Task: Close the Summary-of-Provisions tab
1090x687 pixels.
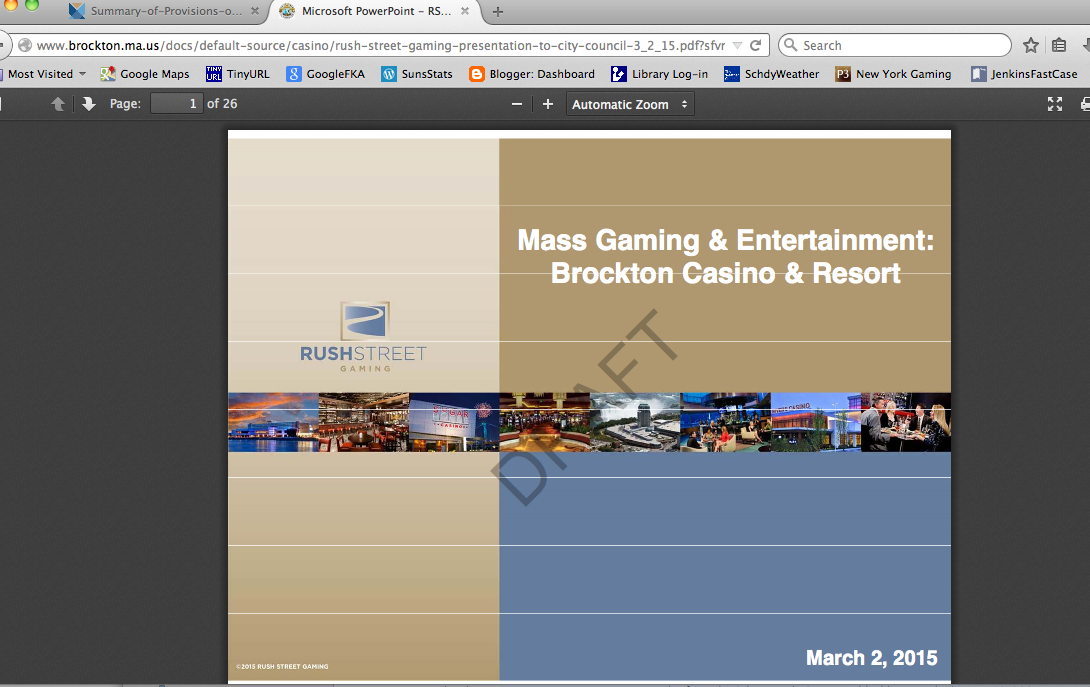Action: click(255, 12)
